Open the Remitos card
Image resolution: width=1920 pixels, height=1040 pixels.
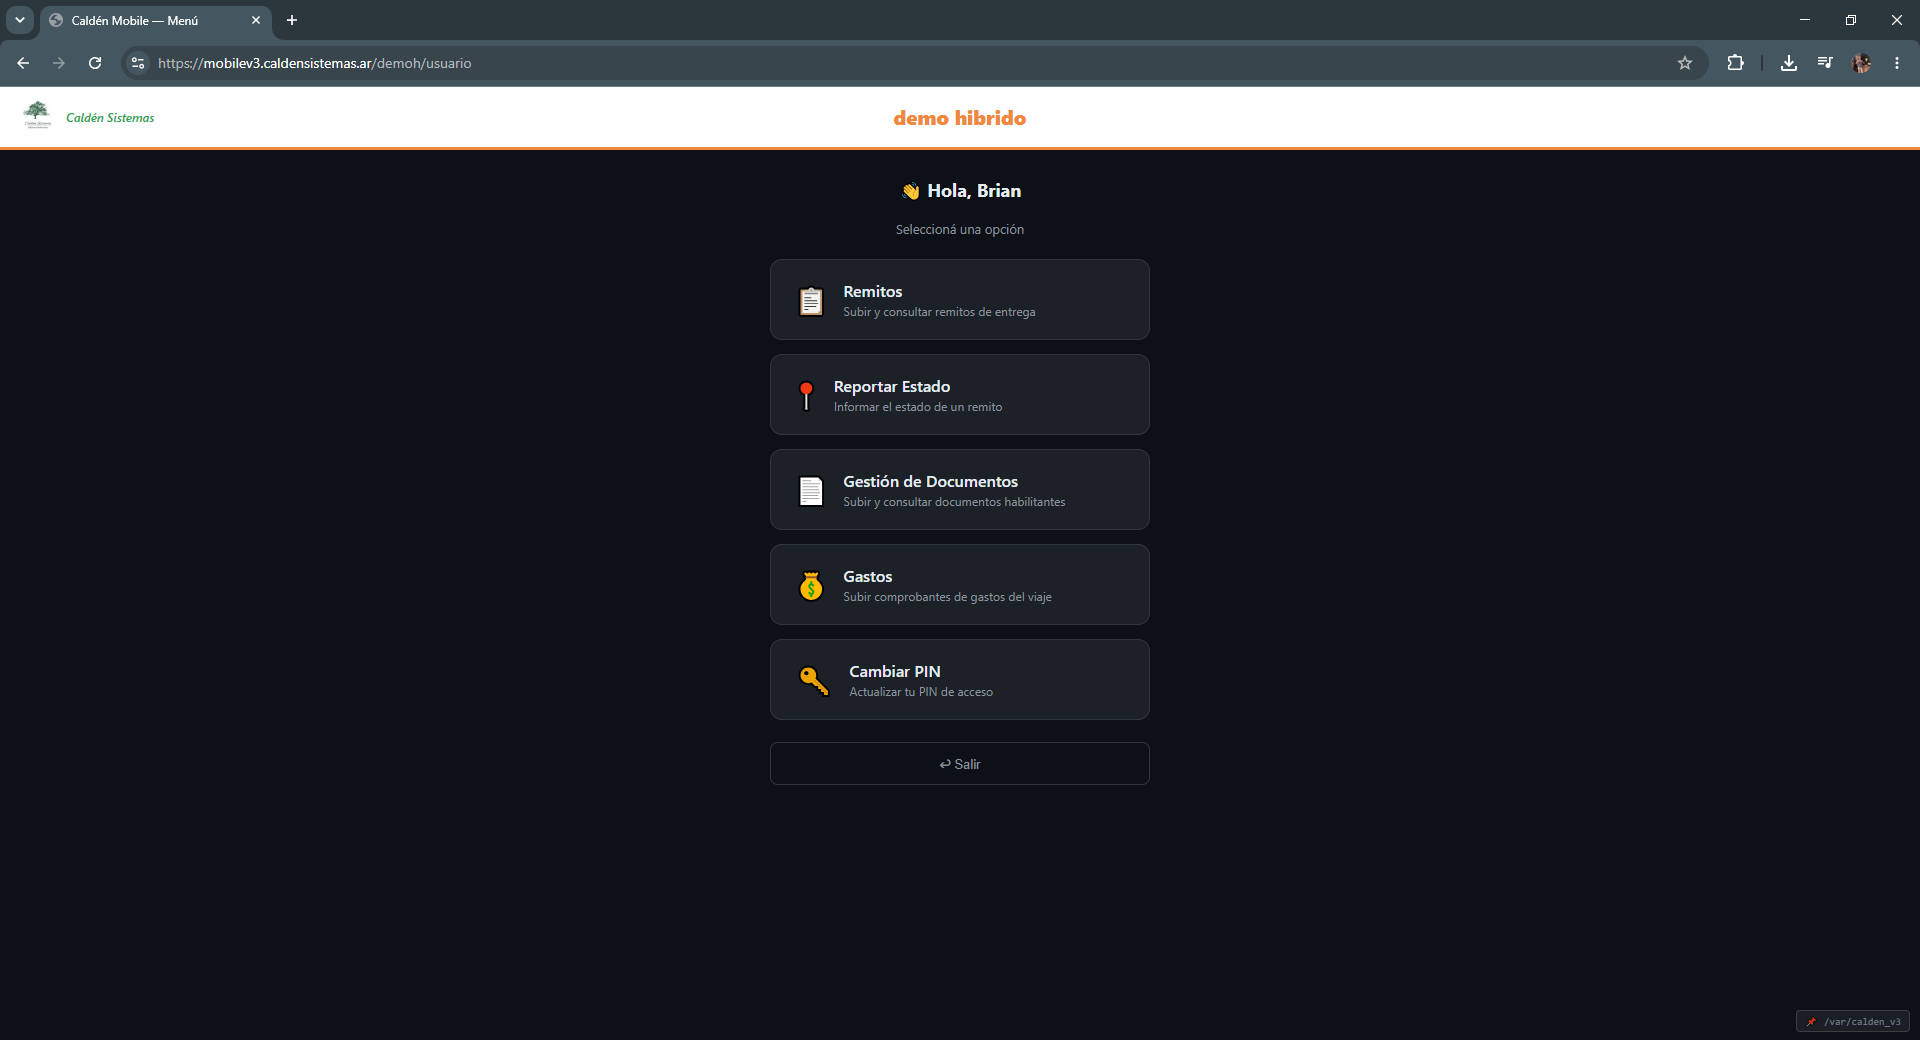pos(959,300)
